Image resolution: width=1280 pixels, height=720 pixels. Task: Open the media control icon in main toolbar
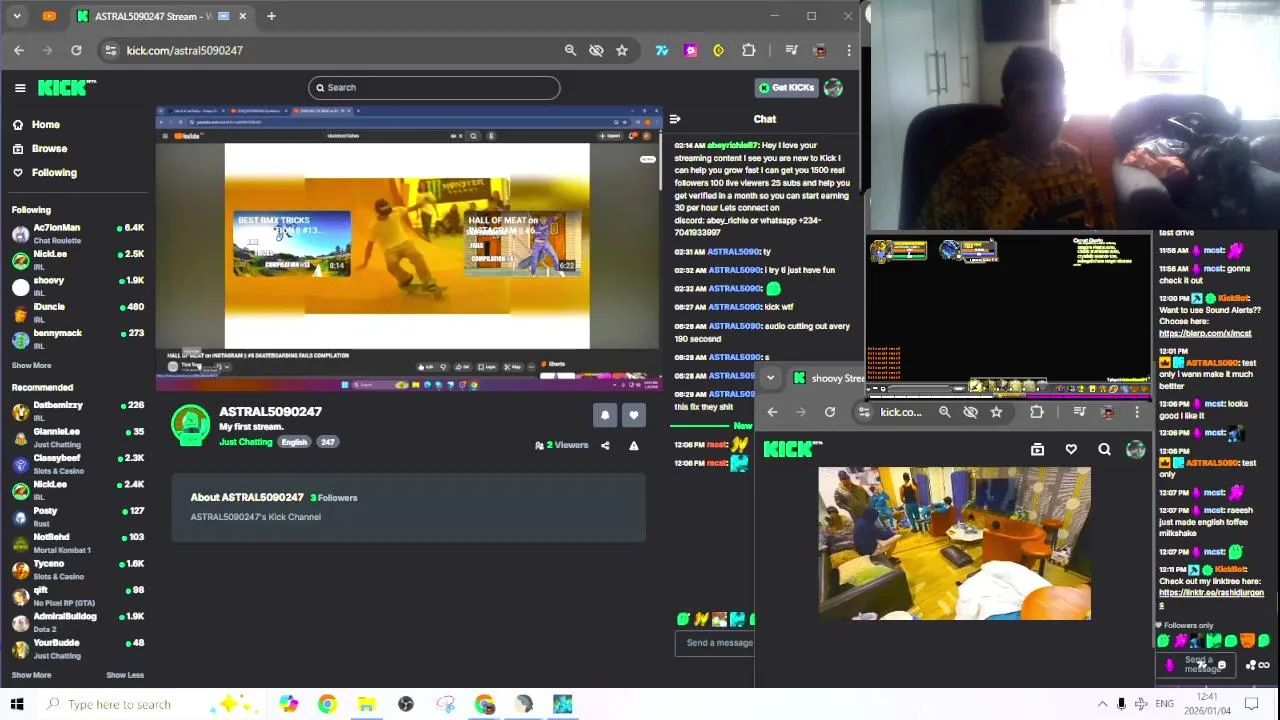(791, 50)
